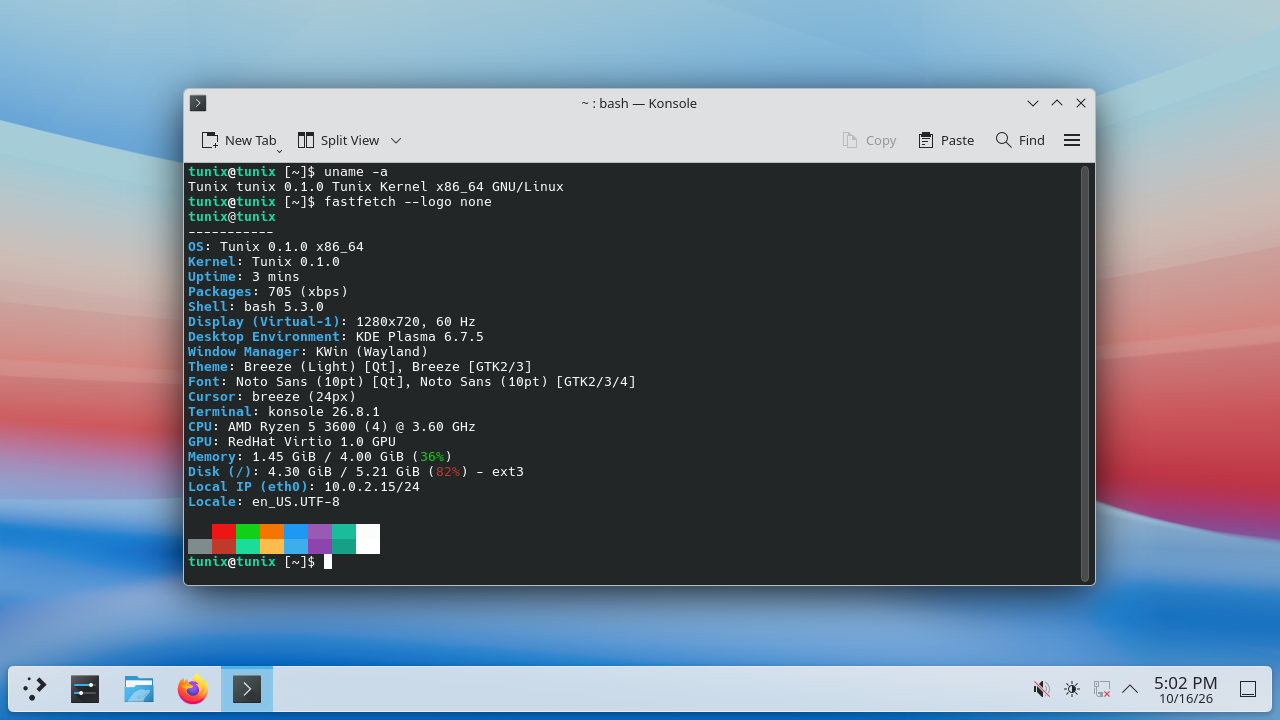Click the green "36%" memory usage value
This screenshot has width=1280, height=720.
[x=432, y=457]
